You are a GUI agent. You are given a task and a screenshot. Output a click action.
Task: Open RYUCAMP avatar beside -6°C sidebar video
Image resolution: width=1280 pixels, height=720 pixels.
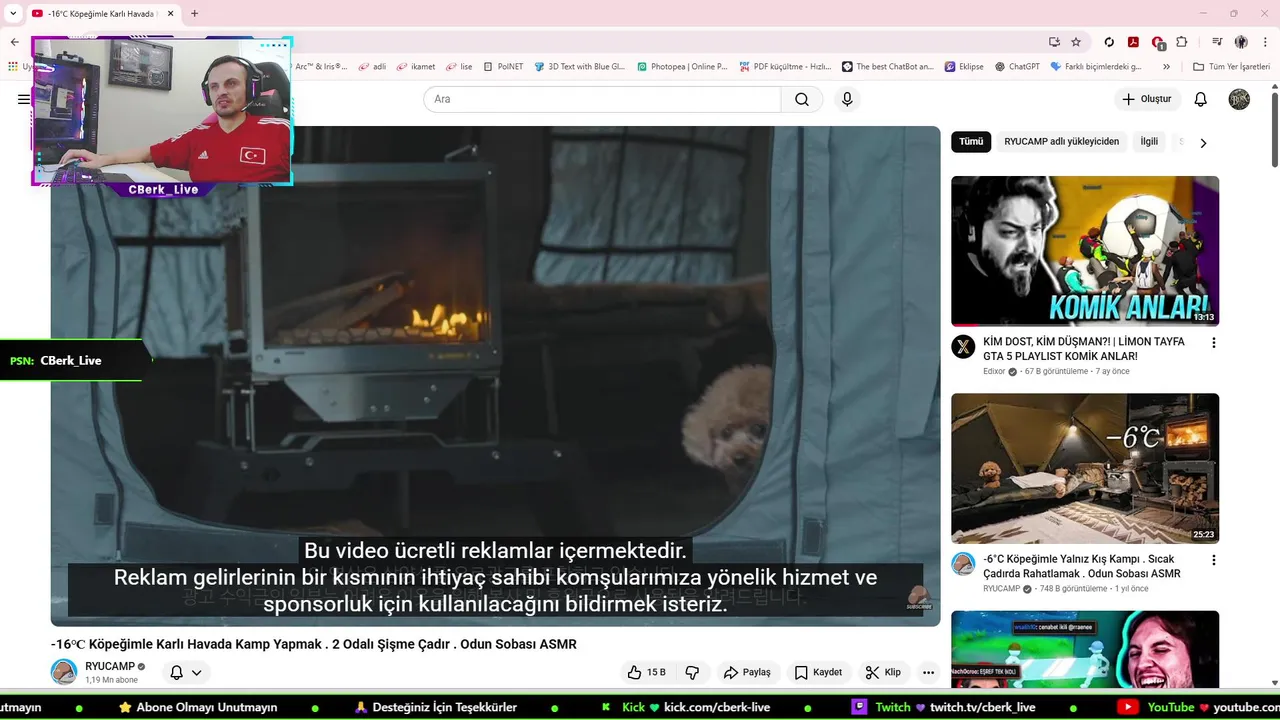(963, 564)
